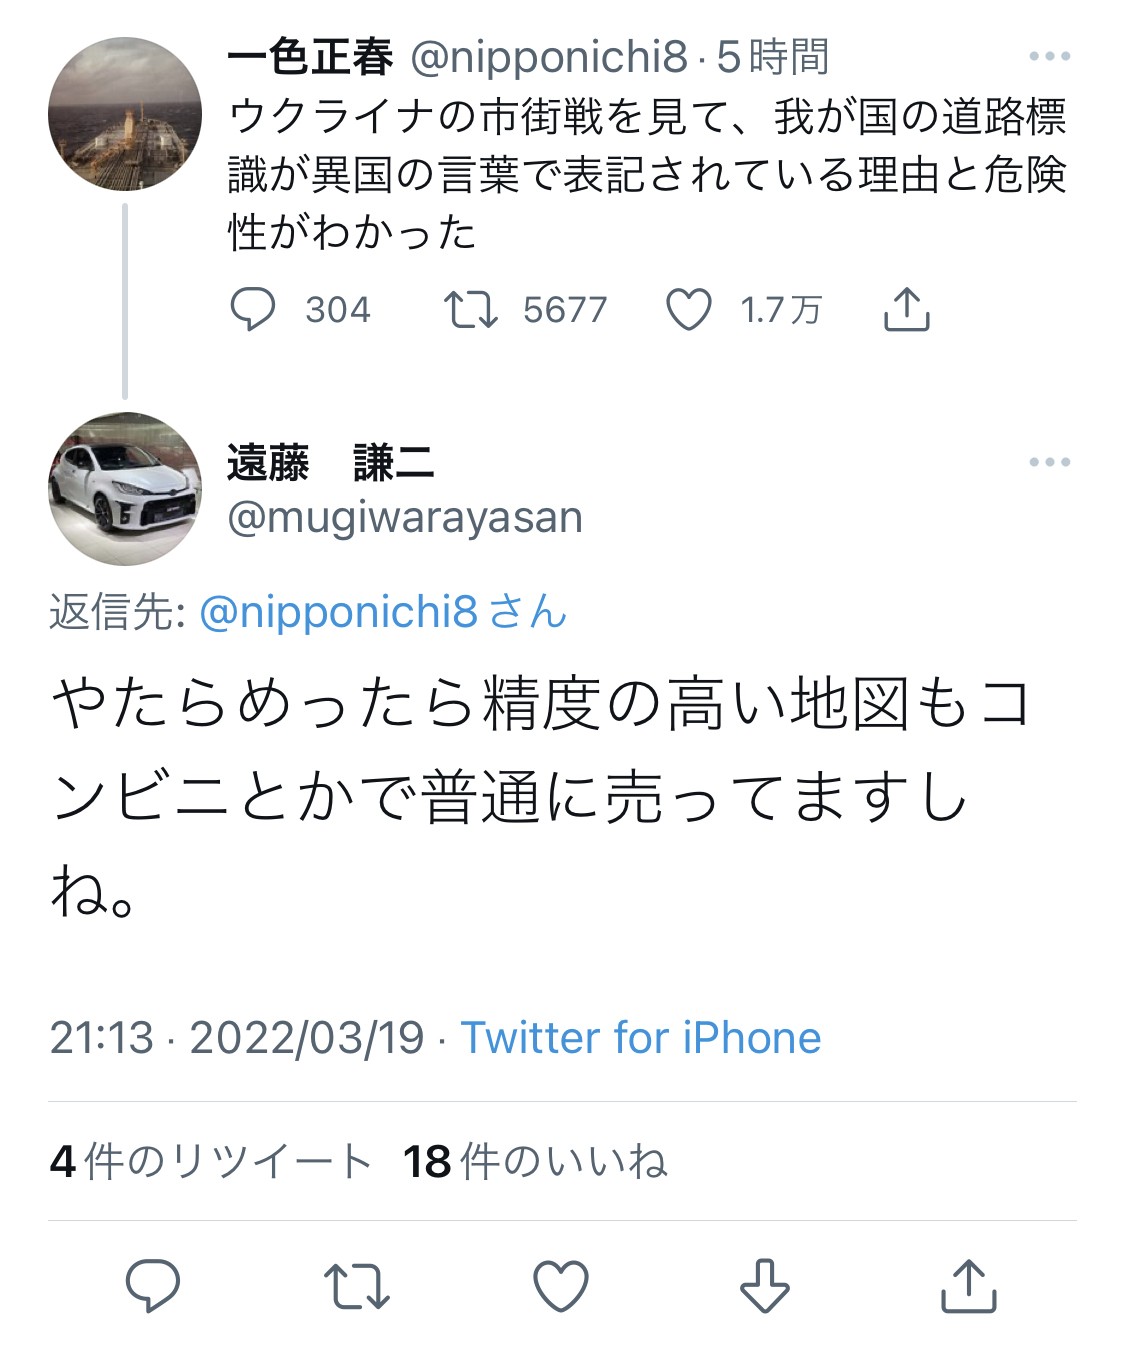The height and width of the screenshot is (1358, 1125).
Task: Tap reply icon in bottom action bar
Action: [153, 1285]
